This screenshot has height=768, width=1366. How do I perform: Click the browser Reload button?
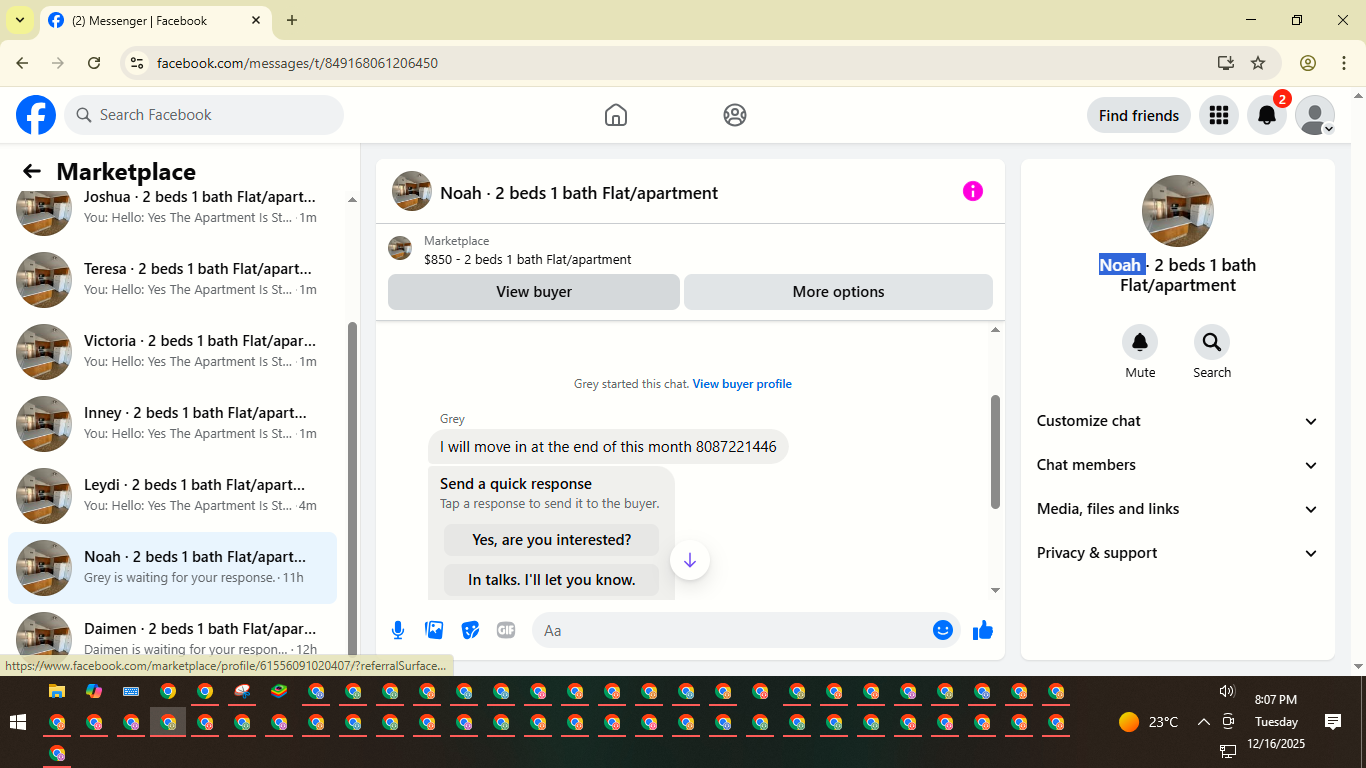point(94,63)
